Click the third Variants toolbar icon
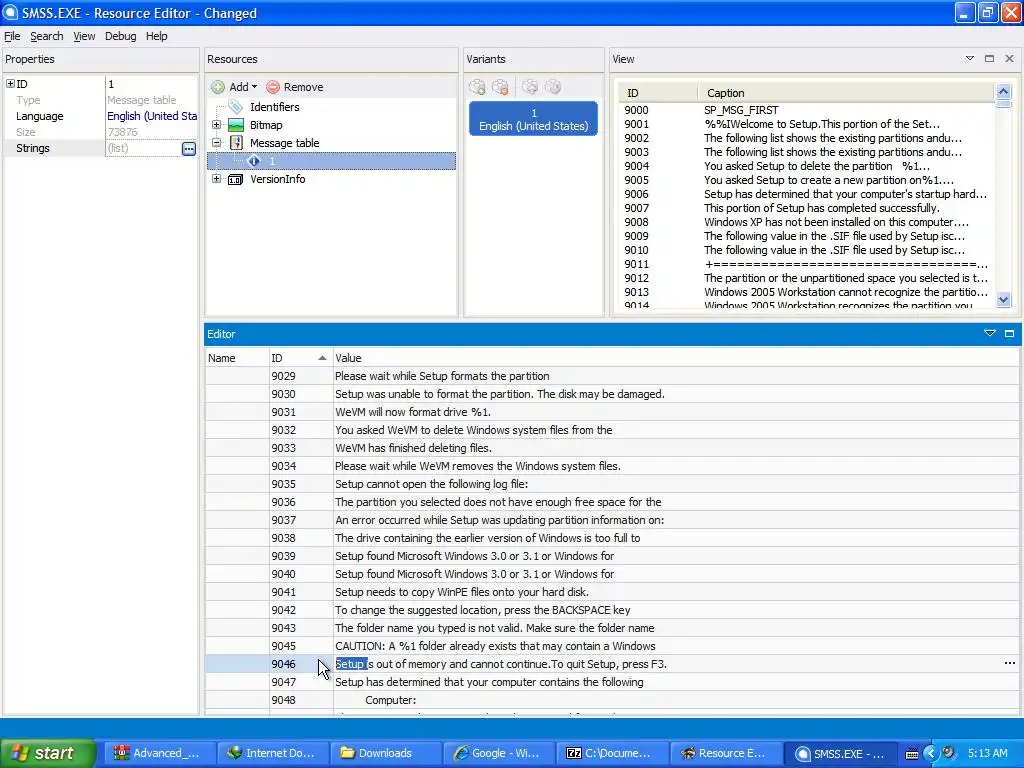Image resolution: width=1024 pixels, height=768 pixels. [x=530, y=87]
